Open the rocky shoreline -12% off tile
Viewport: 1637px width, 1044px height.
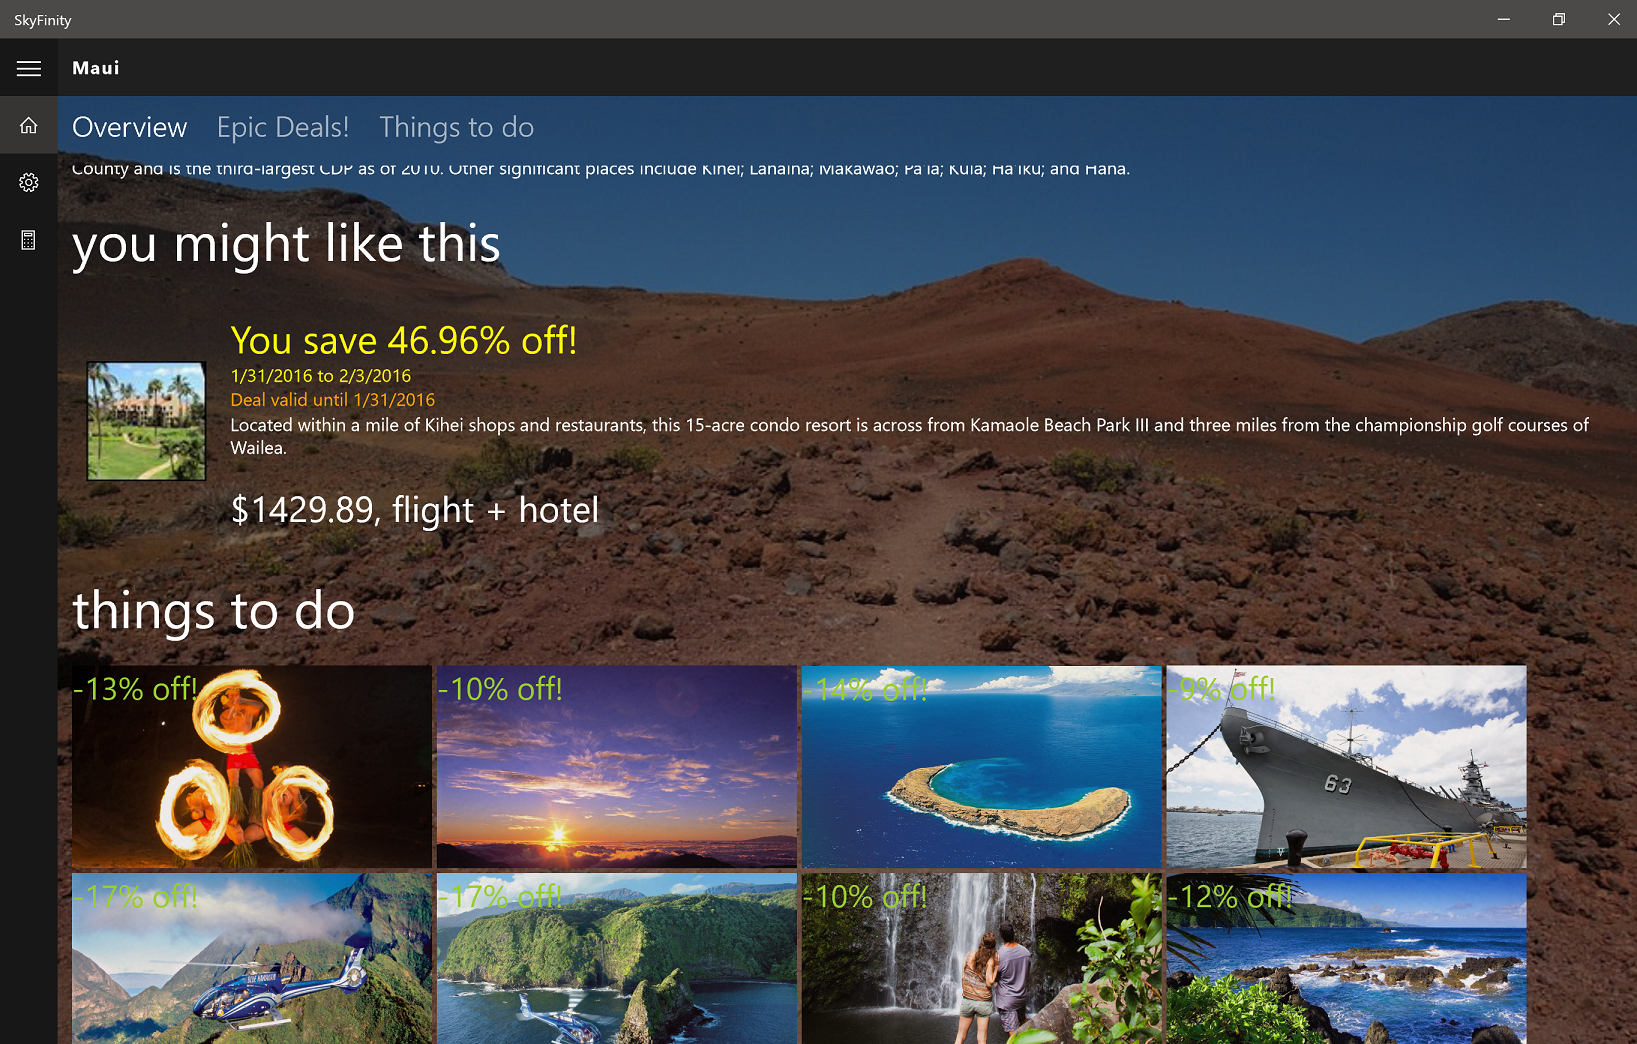tap(1347, 959)
